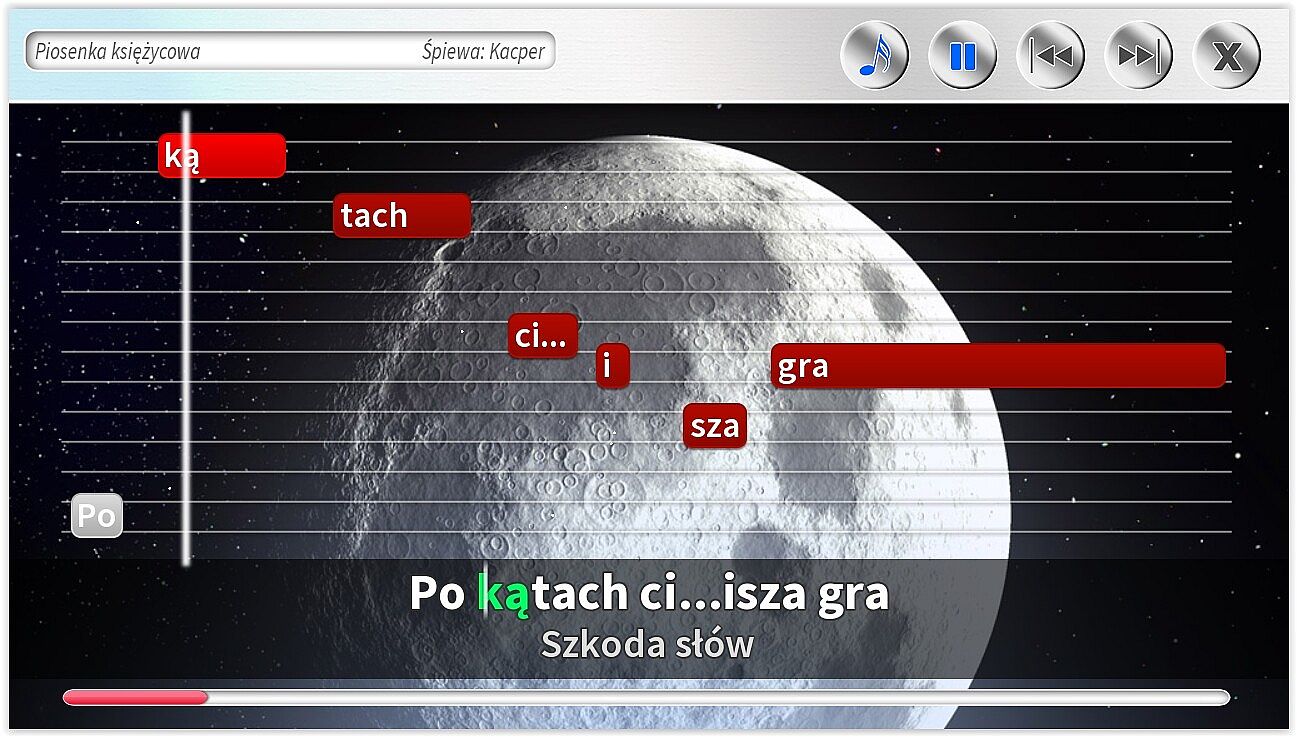Click the upcoming lyric "Szkoda słów"
1297x737 pixels.
pos(647,645)
